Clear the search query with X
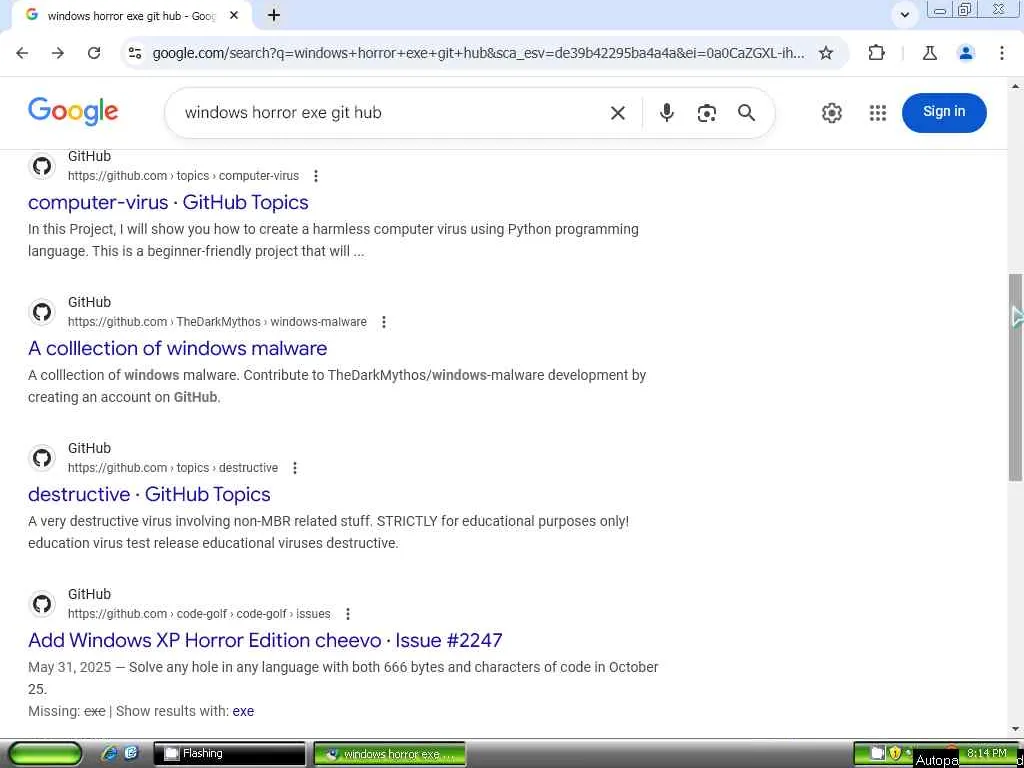 point(618,113)
